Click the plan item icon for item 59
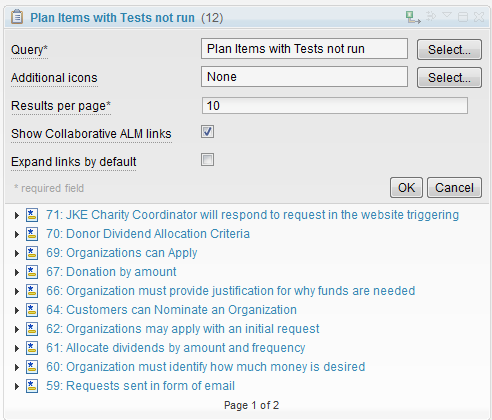This screenshot has height=420, width=492. [x=32, y=386]
